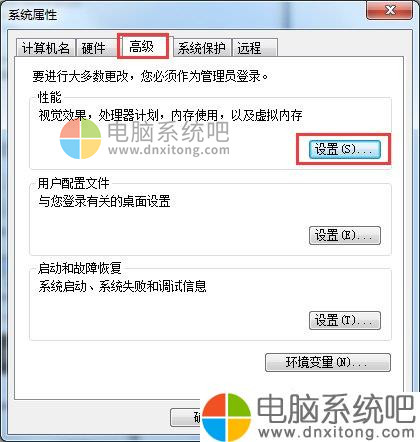Viewport: 420px width, 442px height.
Task: Click the large 电脑系统吧 watermark text at the bottom
Action: coord(336,408)
